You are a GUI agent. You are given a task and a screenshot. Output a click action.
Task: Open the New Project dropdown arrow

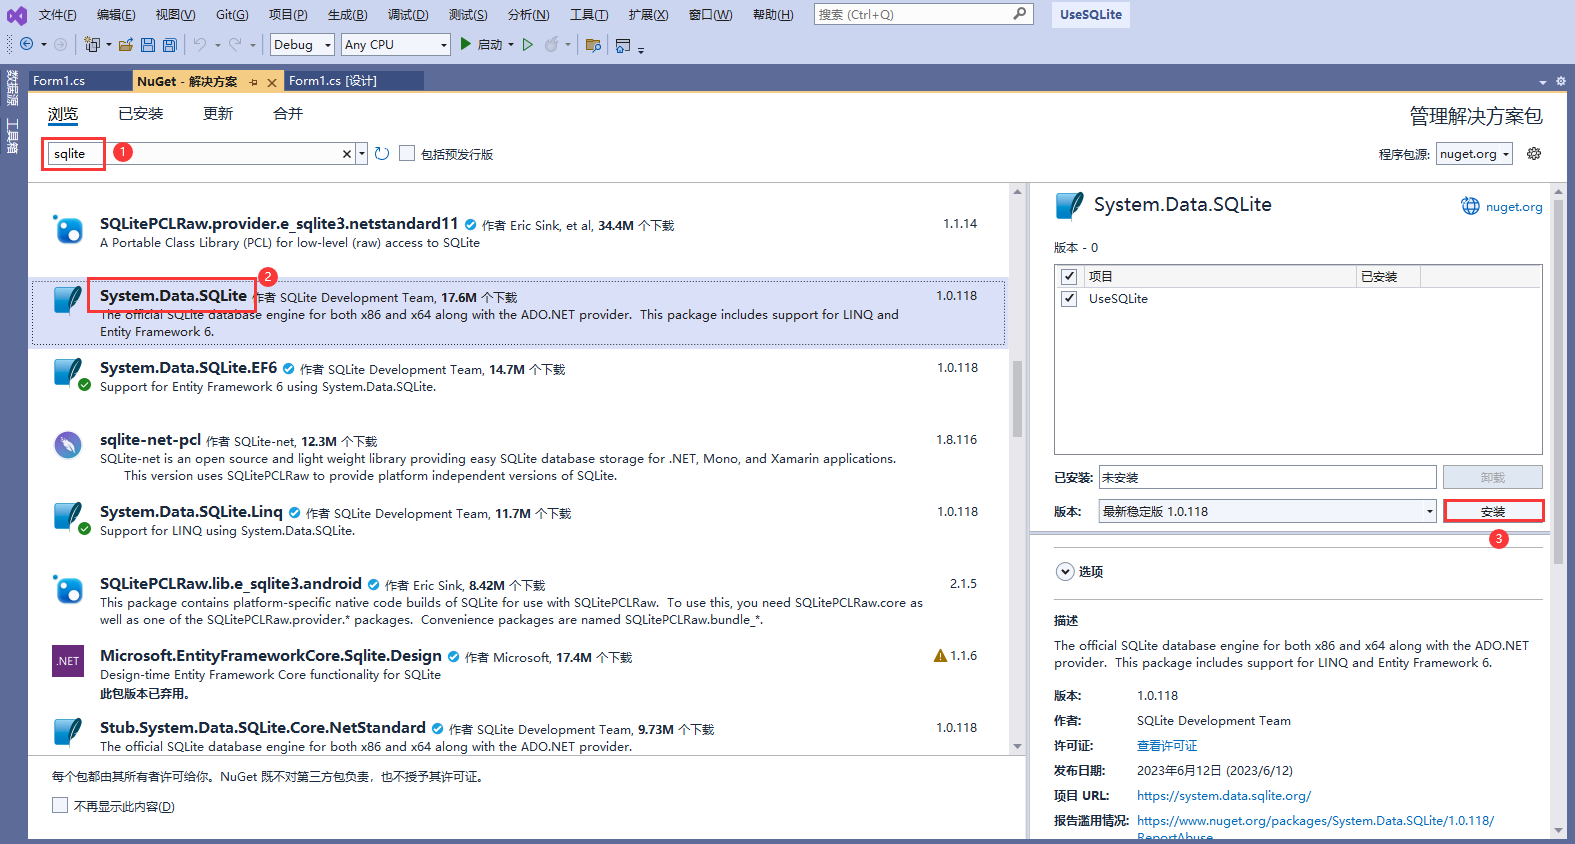point(108,44)
